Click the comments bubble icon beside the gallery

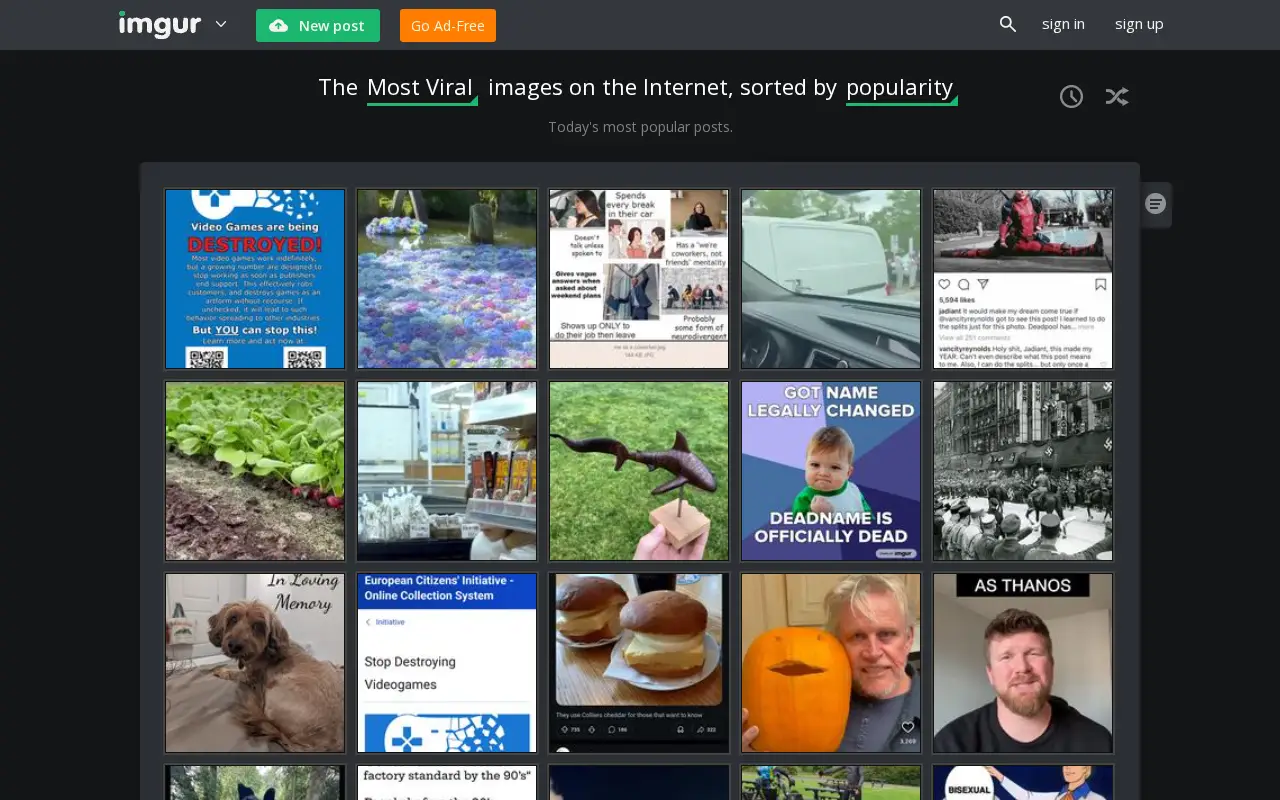pos(1156,204)
